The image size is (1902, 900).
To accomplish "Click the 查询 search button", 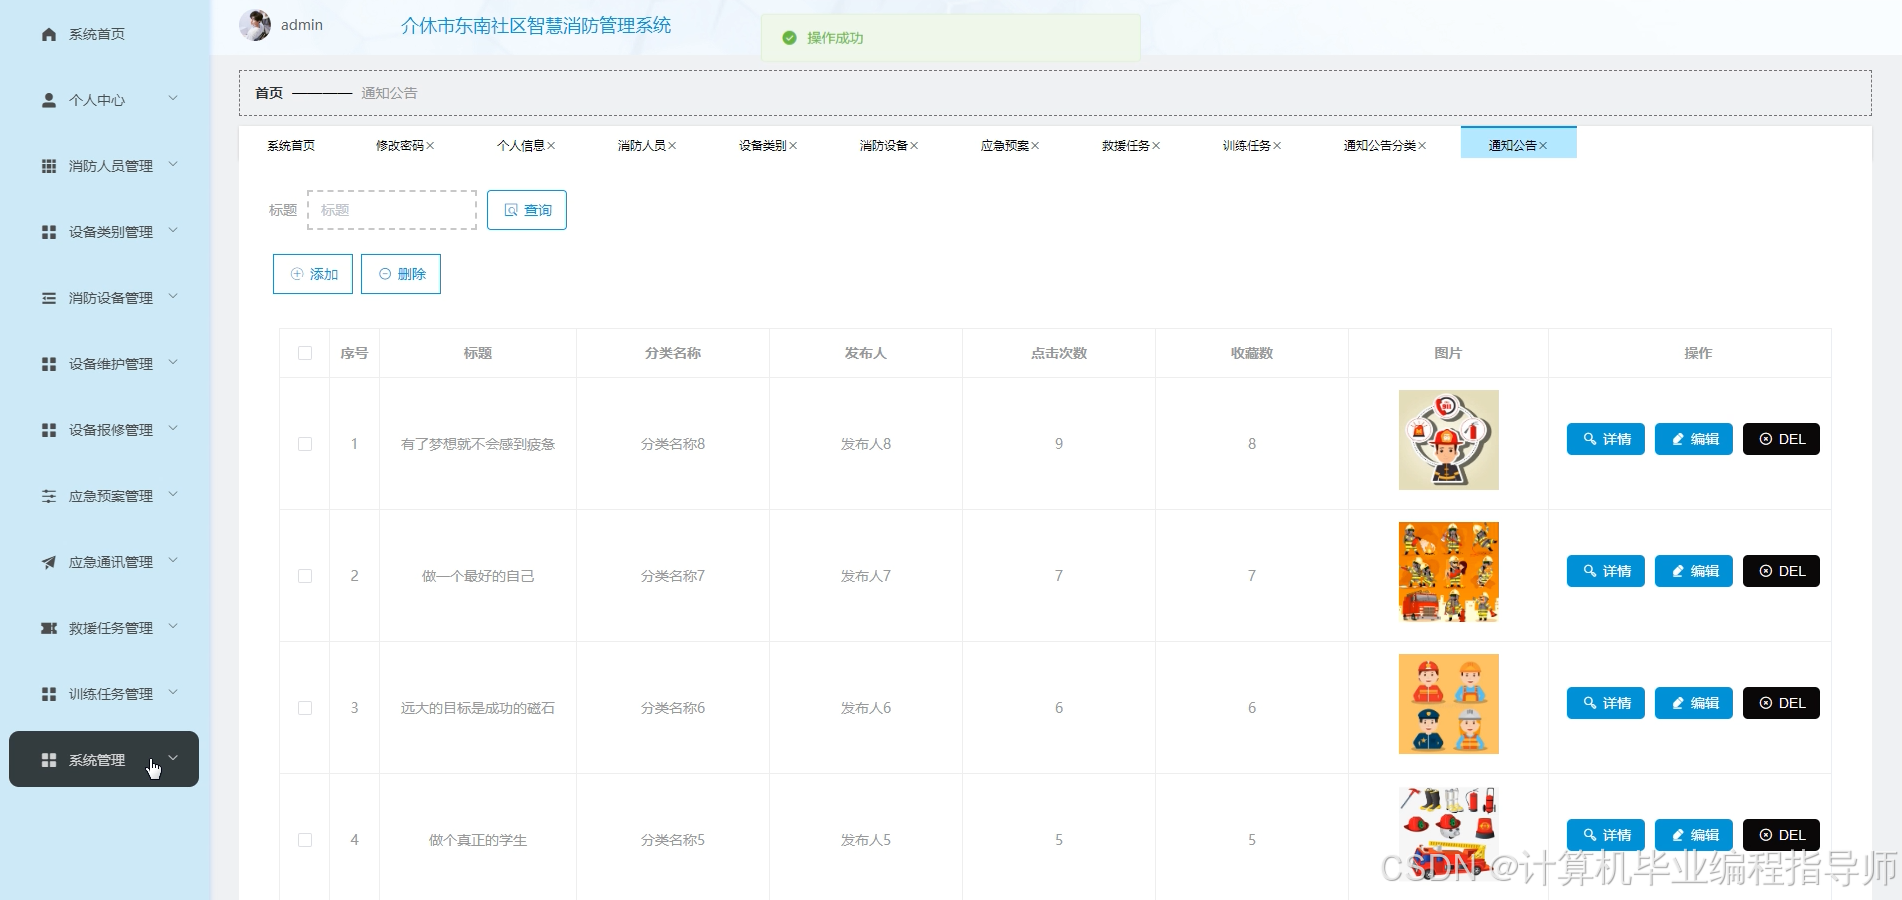I will click(527, 210).
